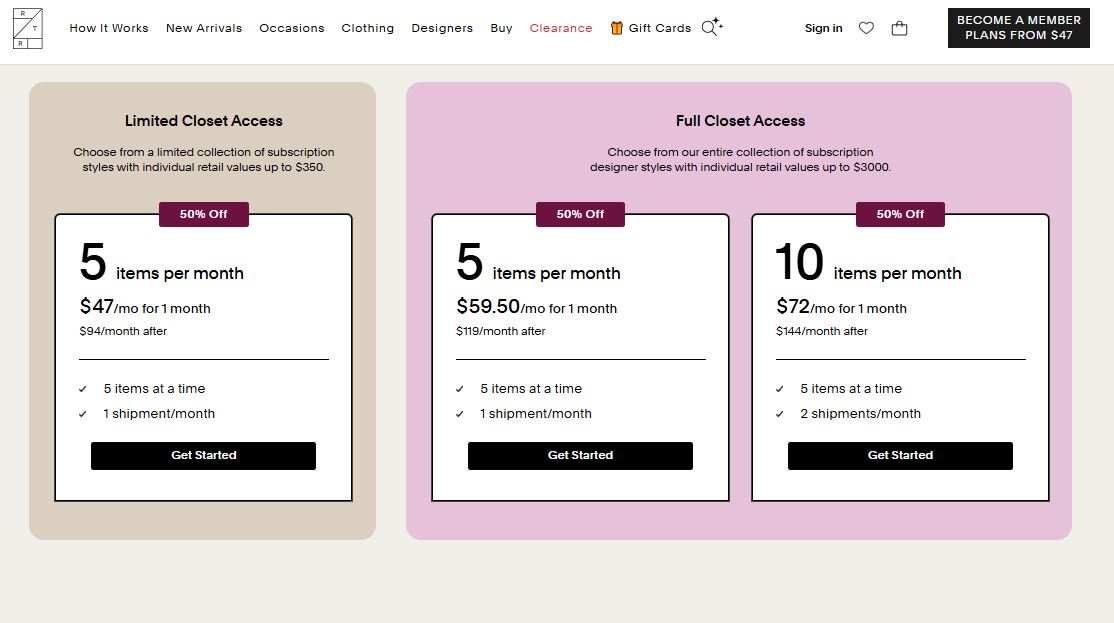Click the Rent the Runway logo
This screenshot has height=623, width=1114.
pyautogui.click(x=28, y=28)
